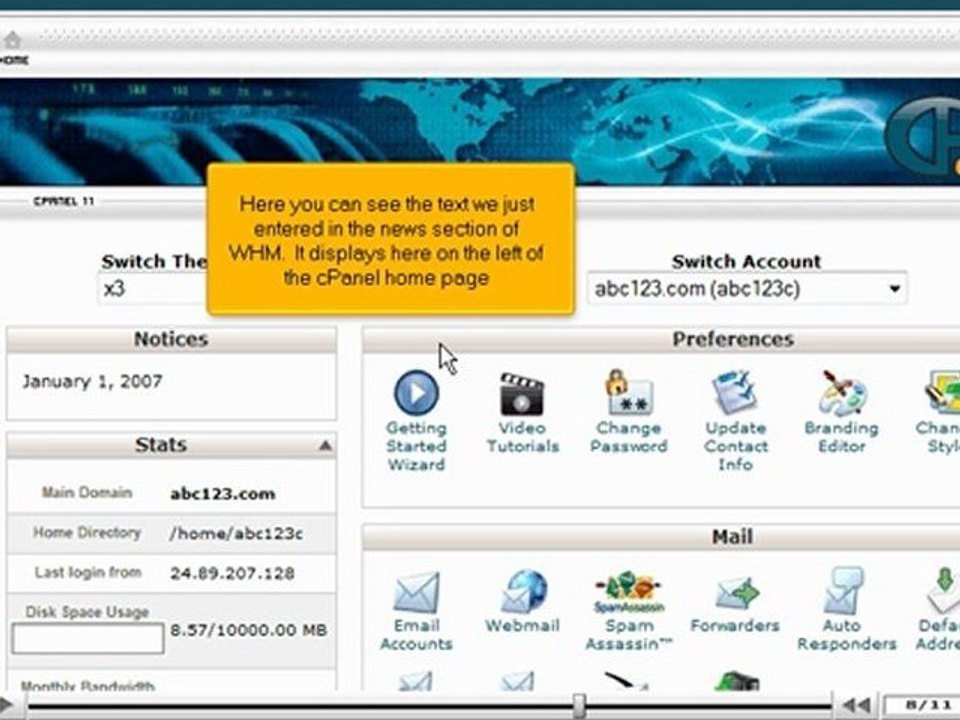Click the Mail section header
This screenshot has width=960, height=720.
pos(661,537)
